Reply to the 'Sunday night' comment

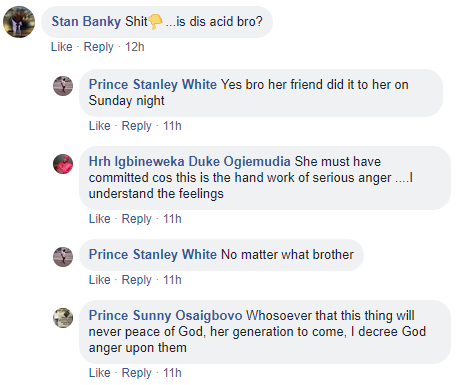click(136, 126)
